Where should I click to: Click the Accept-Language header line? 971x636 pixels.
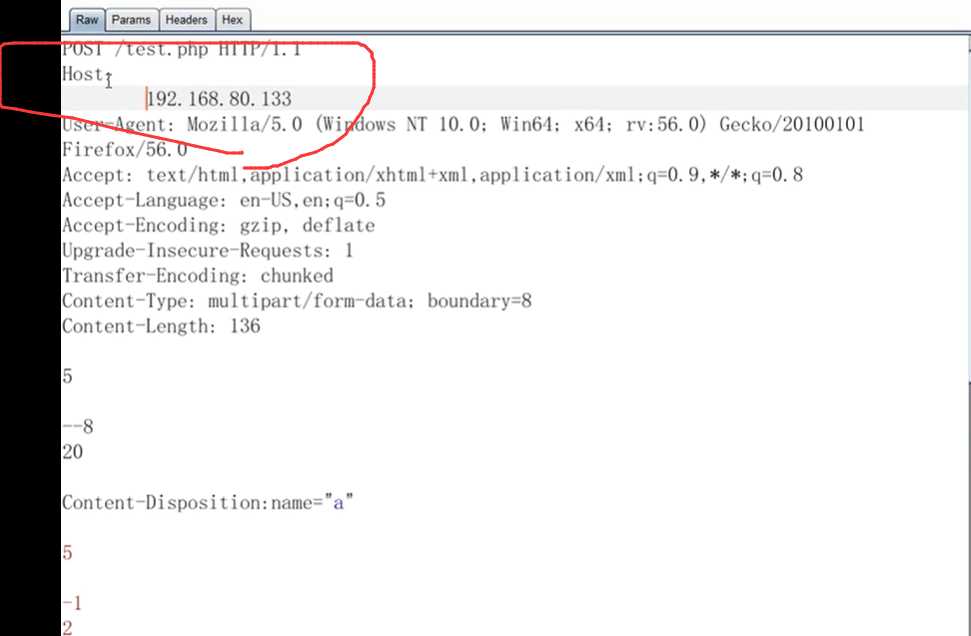[224, 201]
